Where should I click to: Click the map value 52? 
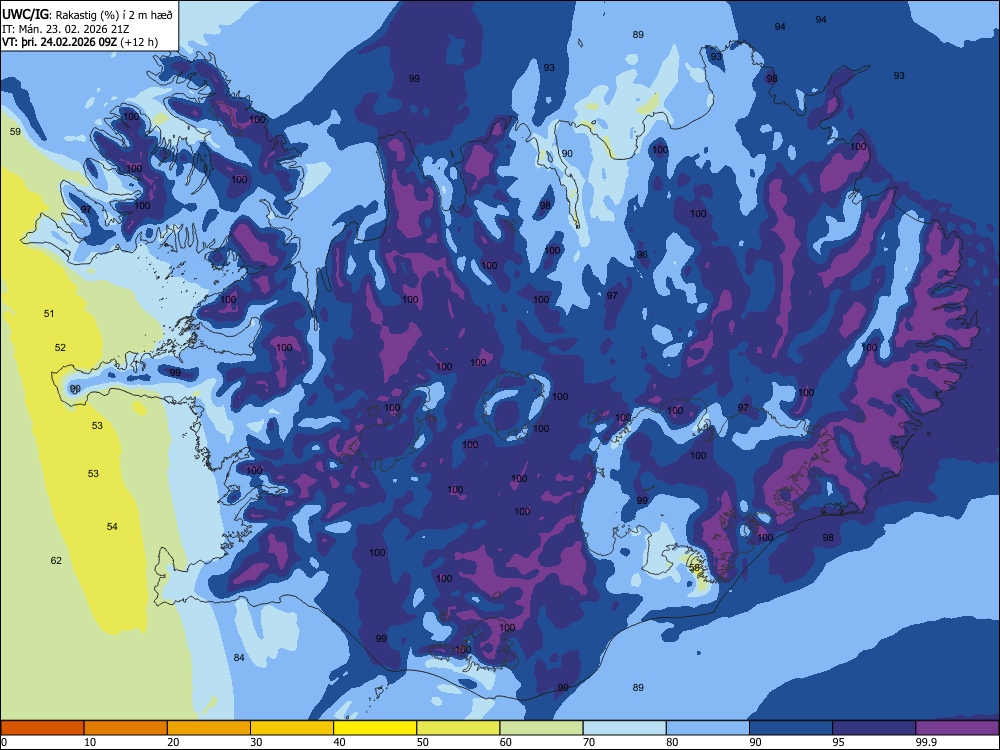coord(60,348)
